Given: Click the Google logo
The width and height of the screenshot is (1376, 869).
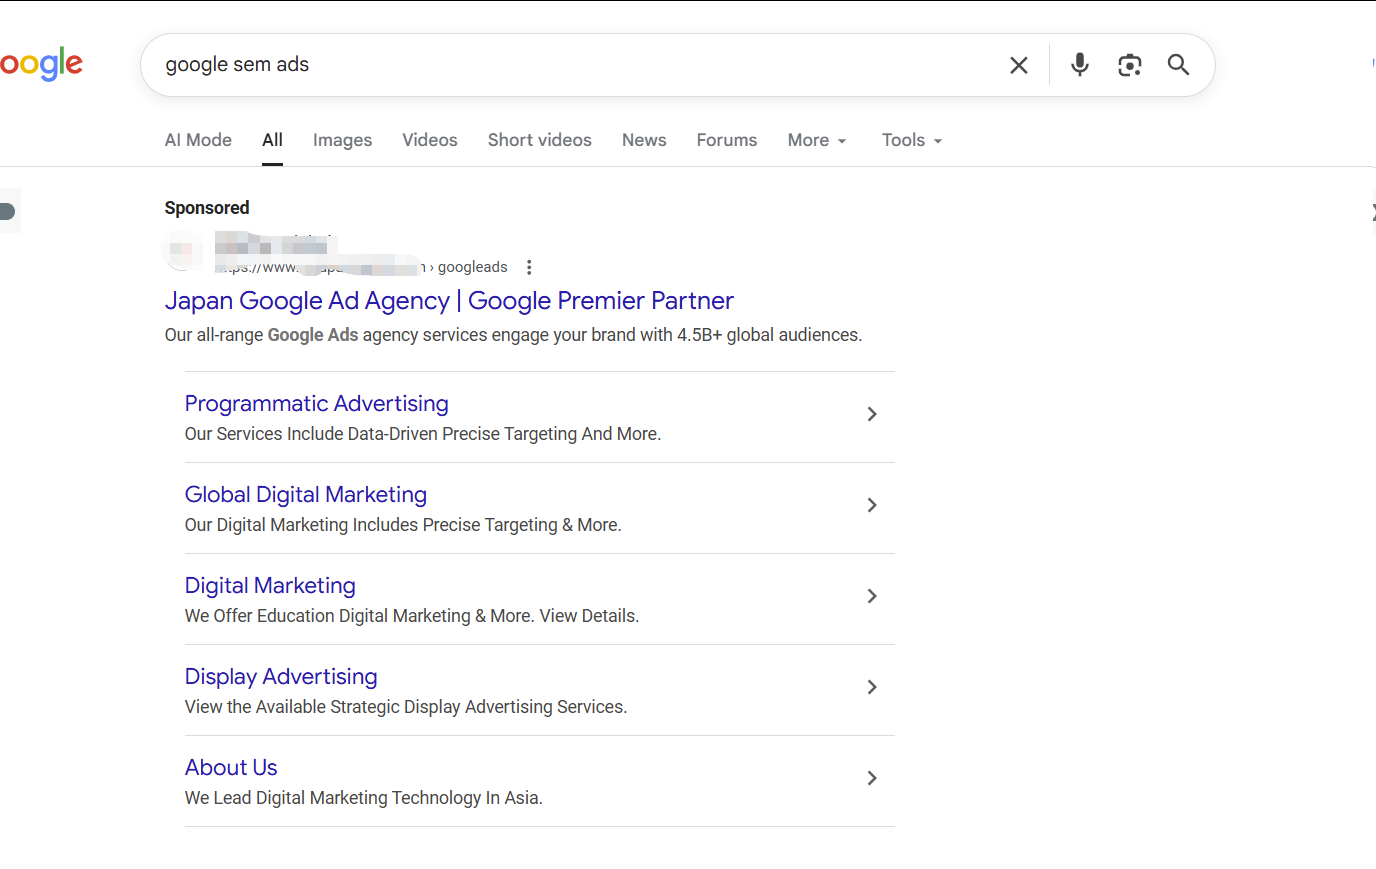Looking at the screenshot, I should tap(40, 64).
